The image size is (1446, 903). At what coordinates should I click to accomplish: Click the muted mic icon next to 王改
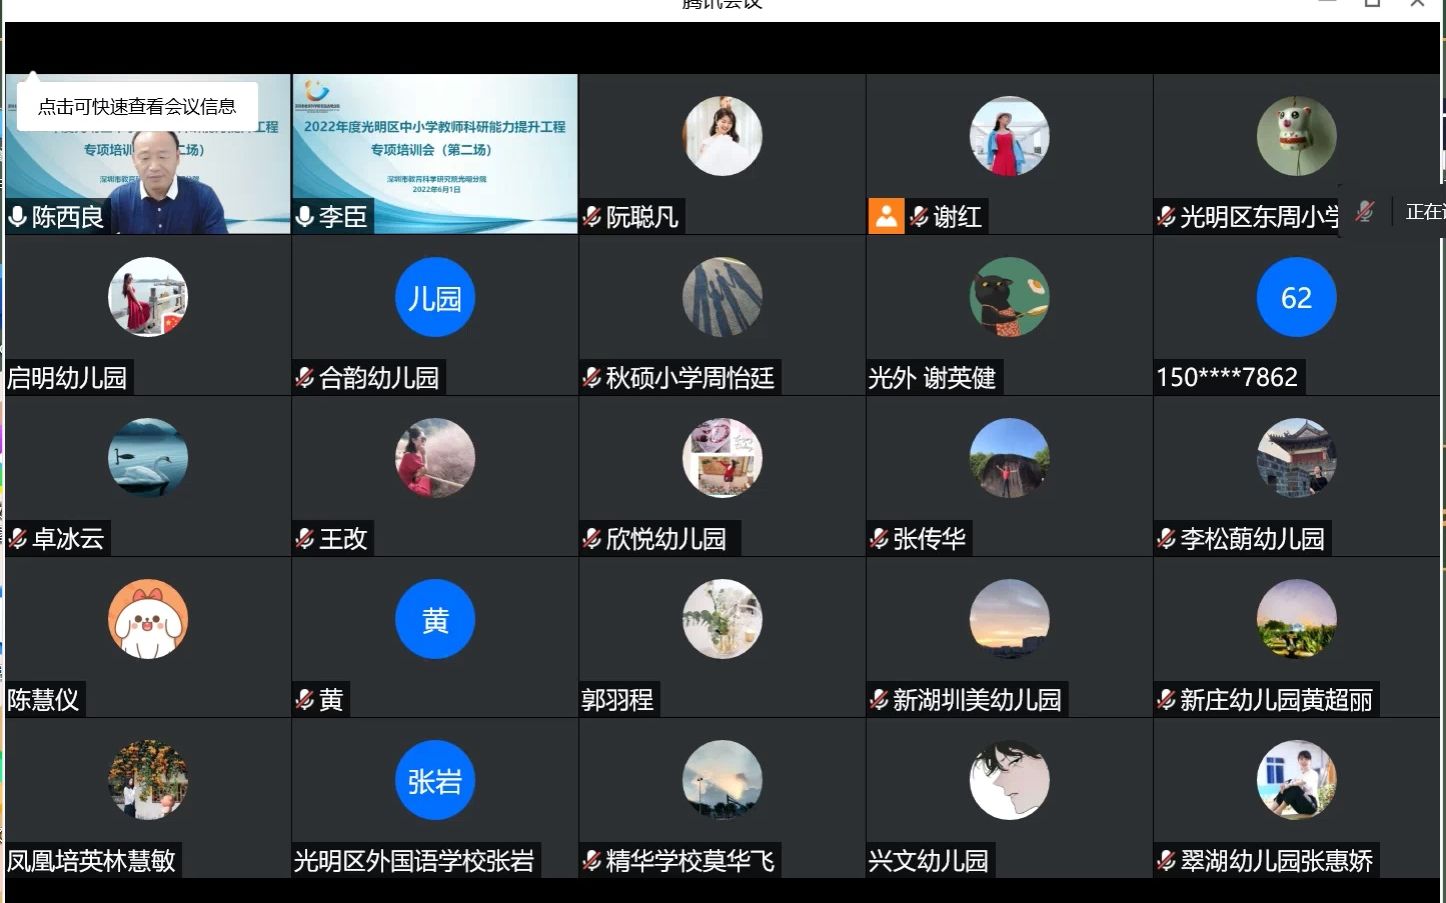tap(305, 538)
